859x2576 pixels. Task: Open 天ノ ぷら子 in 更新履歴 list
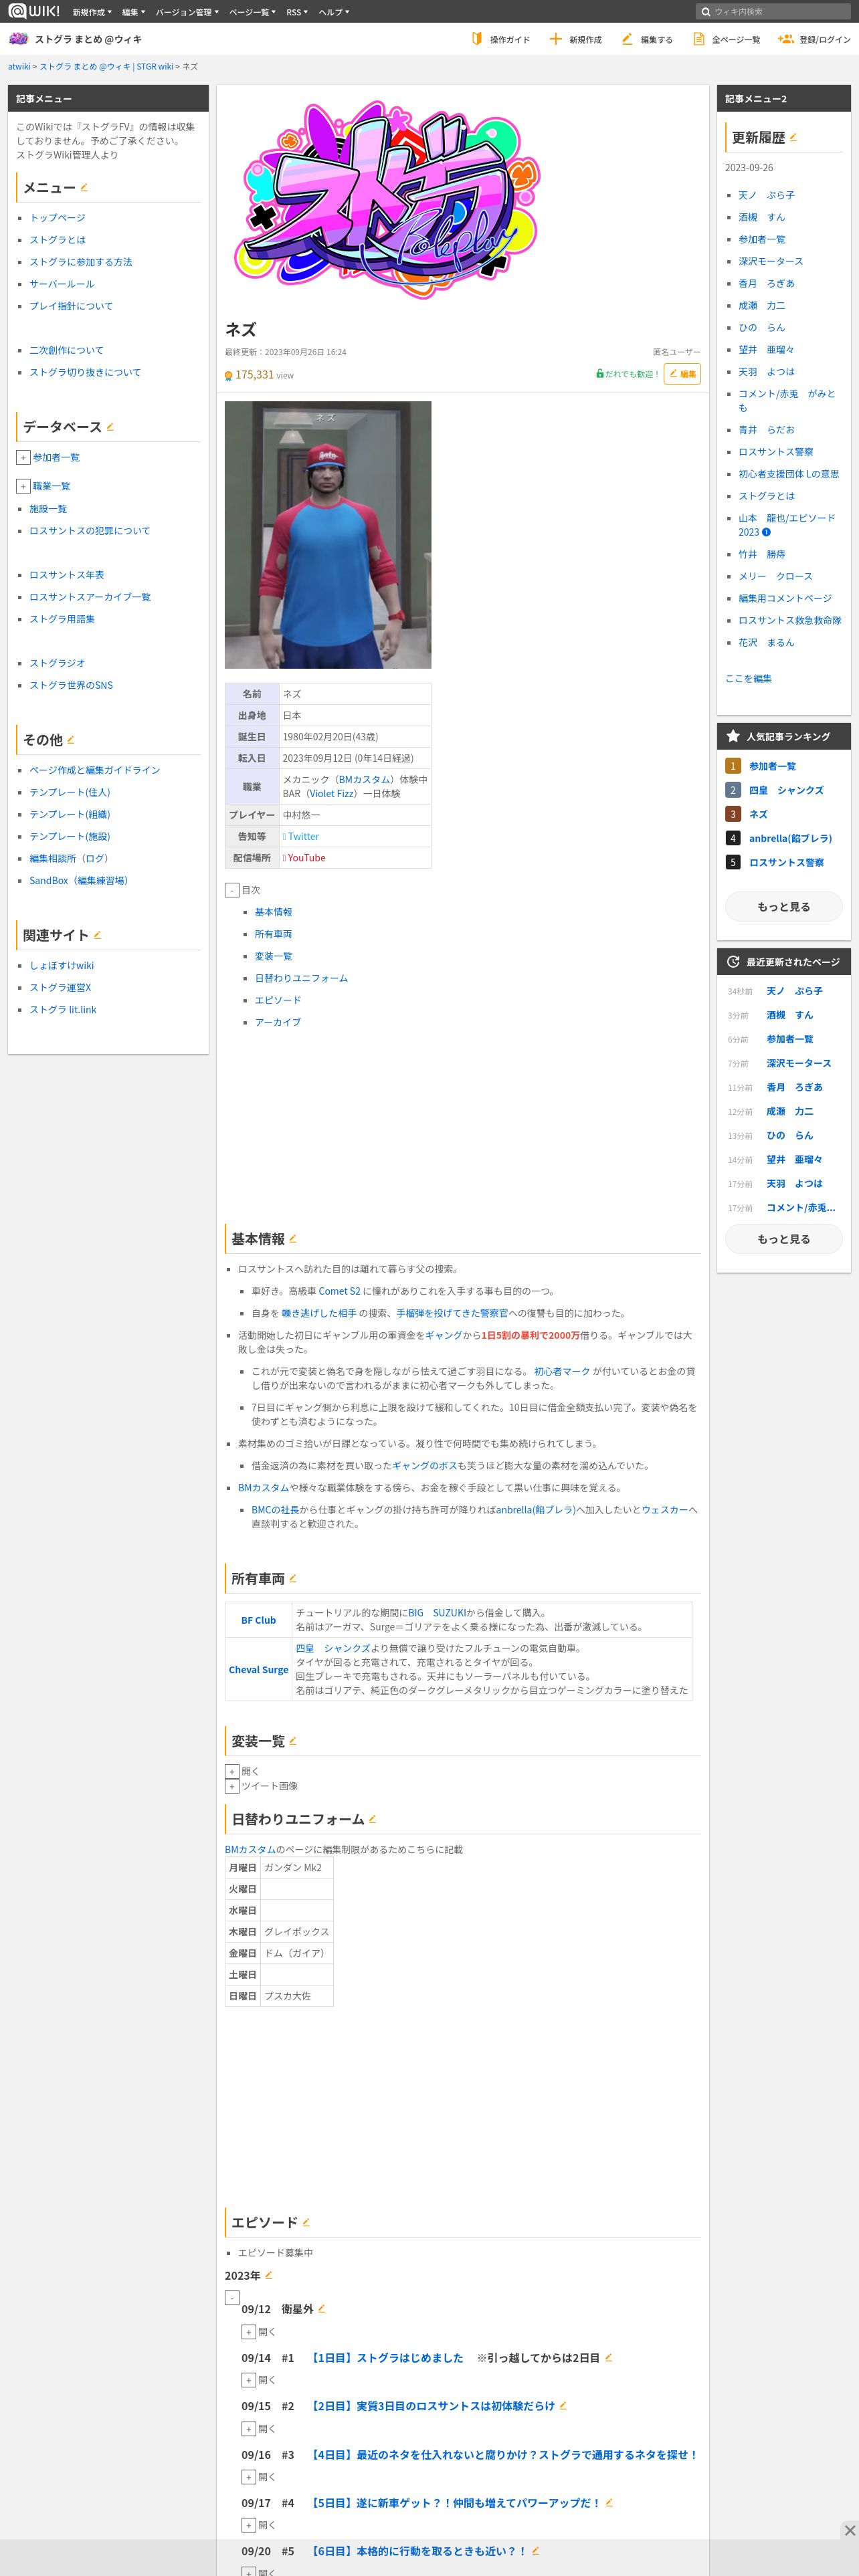pyautogui.click(x=766, y=195)
